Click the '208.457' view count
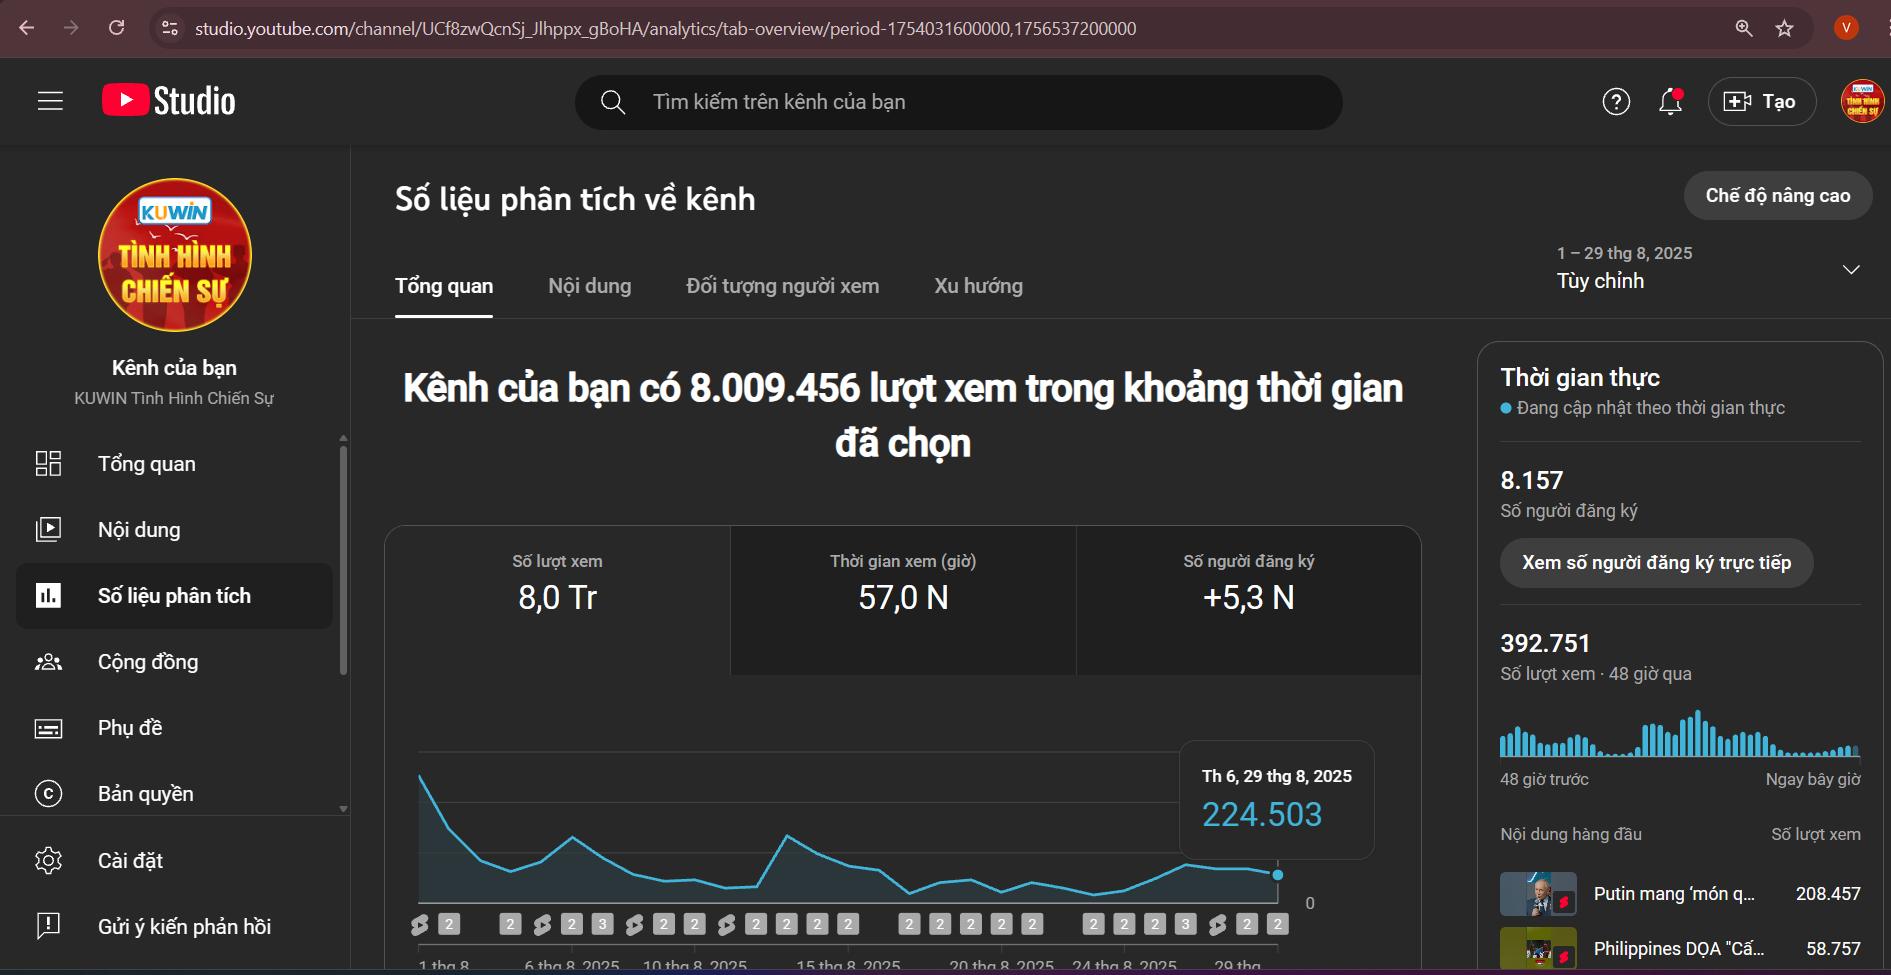 click(1828, 894)
